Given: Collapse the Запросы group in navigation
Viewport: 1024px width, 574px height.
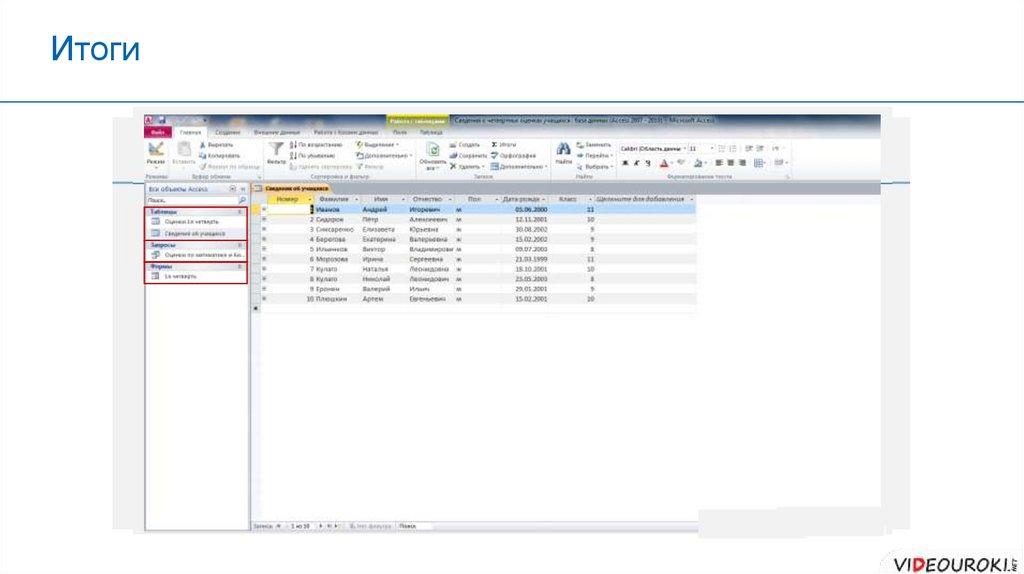Looking at the screenshot, I should click(239, 245).
